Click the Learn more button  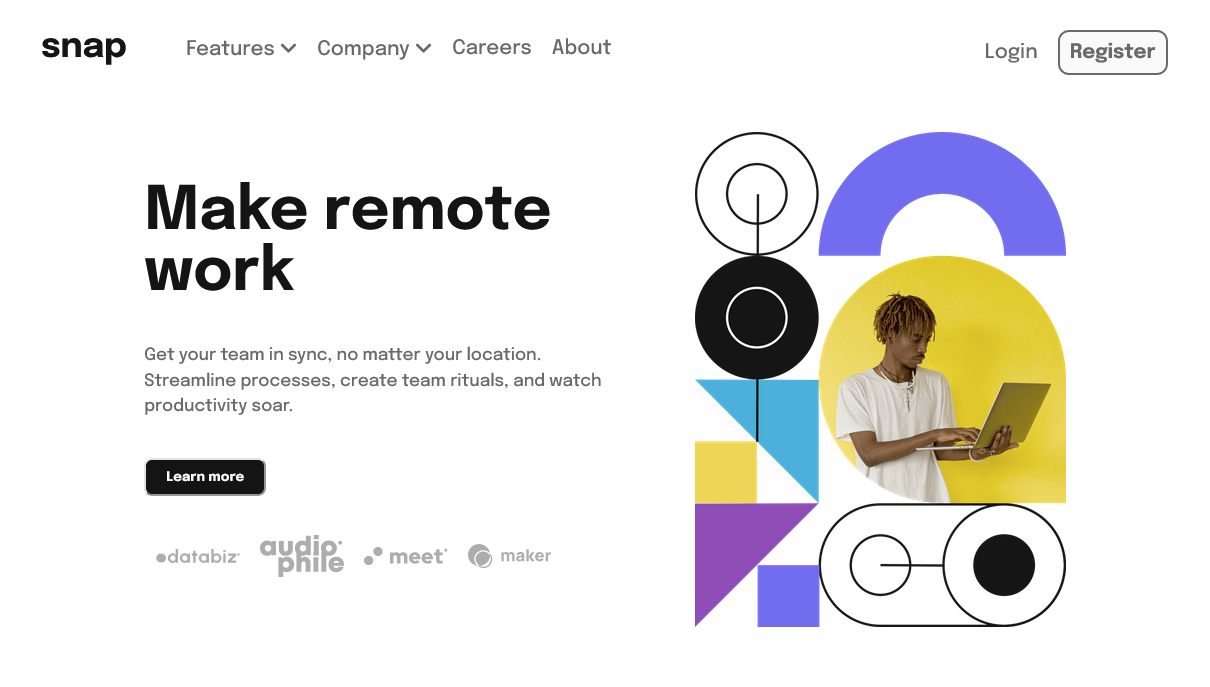(205, 477)
